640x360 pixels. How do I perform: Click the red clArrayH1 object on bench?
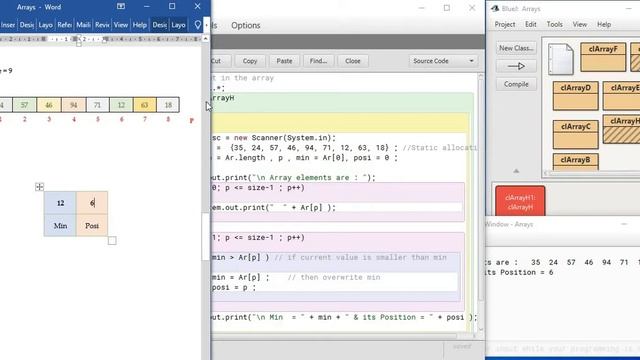[520, 201]
